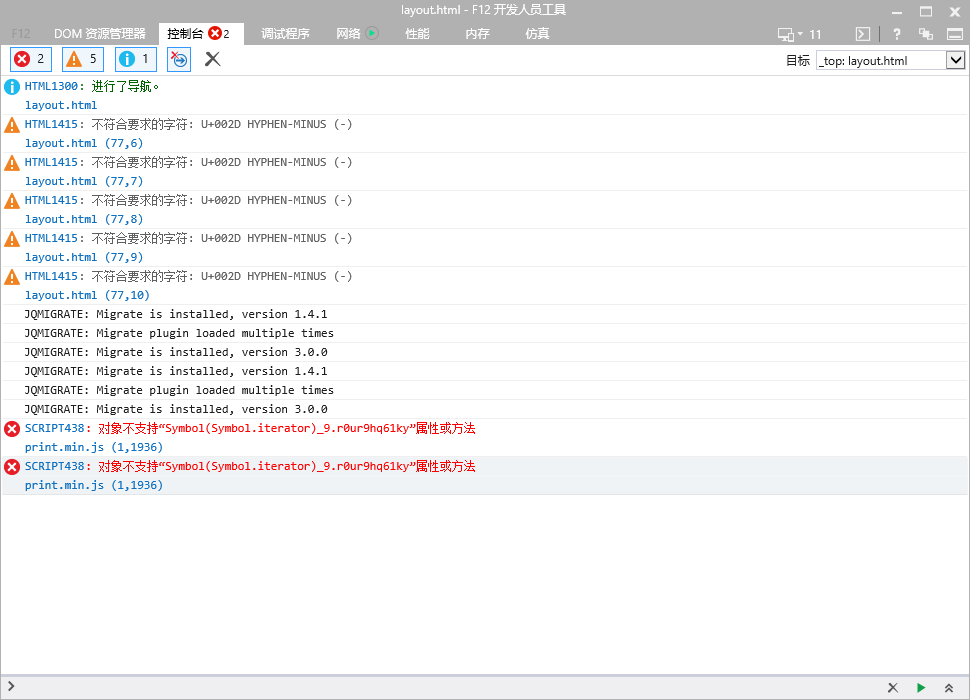This screenshot has height=700, width=970.
Task: Toggle display of warning messages filter
Action: point(82,59)
